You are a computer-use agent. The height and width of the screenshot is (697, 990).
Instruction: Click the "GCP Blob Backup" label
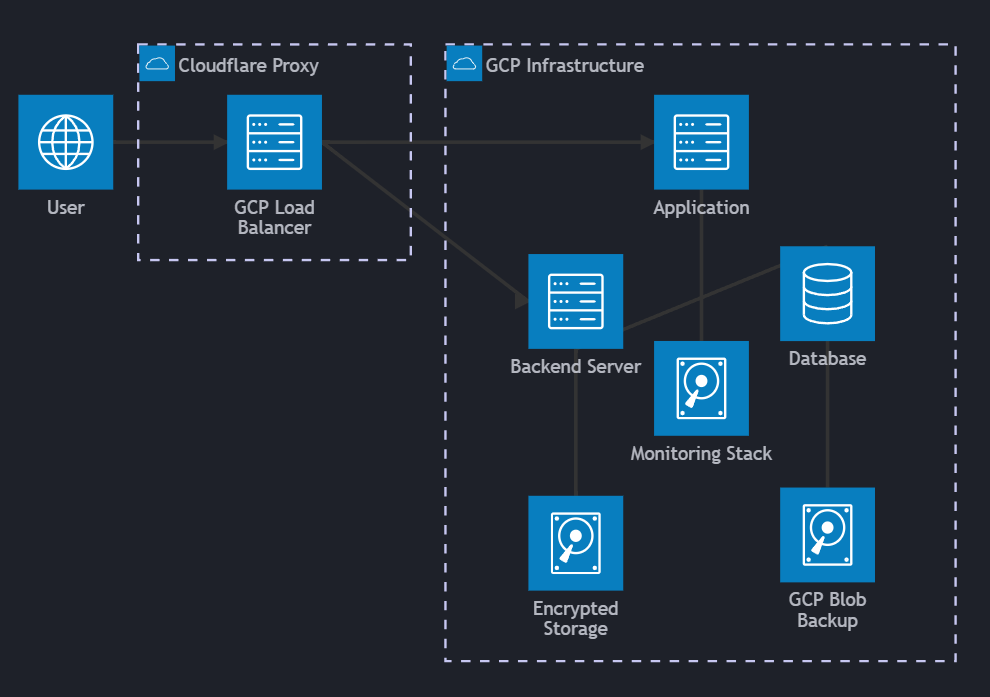pyautogui.click(x=827, y=610)
